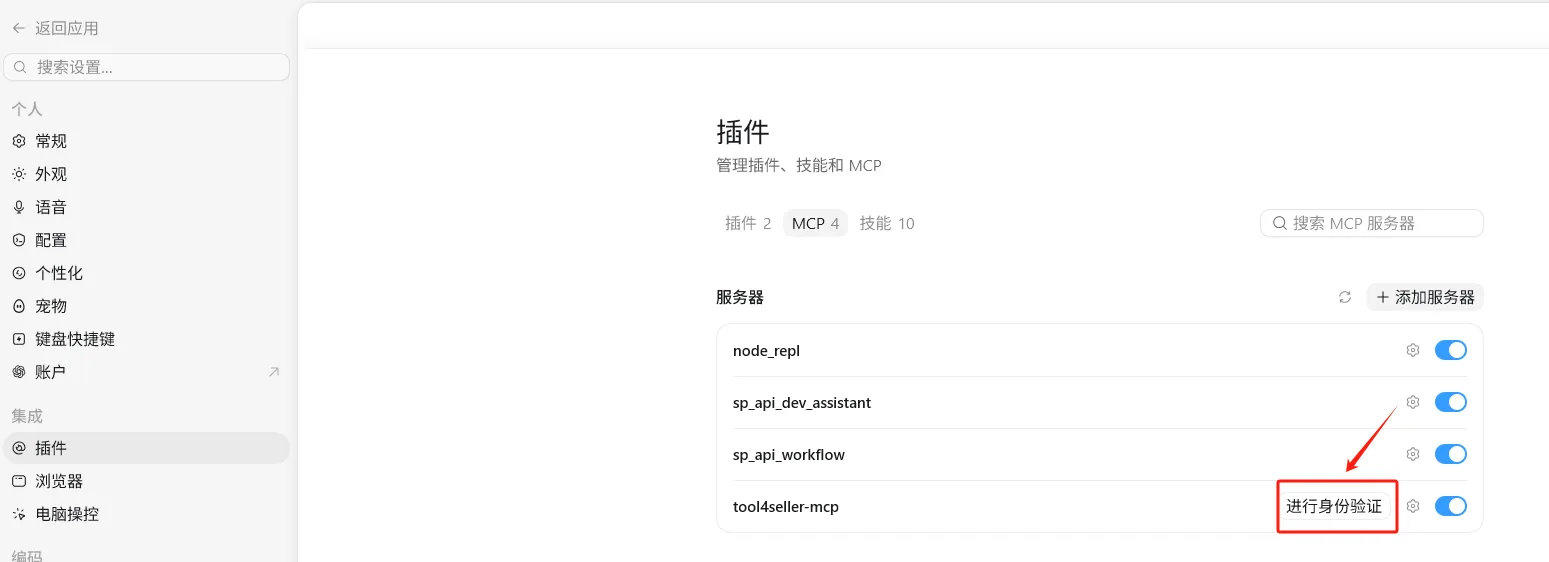
Task: Click the magnifier icon in MCP server search
Action: point(1279,223)
